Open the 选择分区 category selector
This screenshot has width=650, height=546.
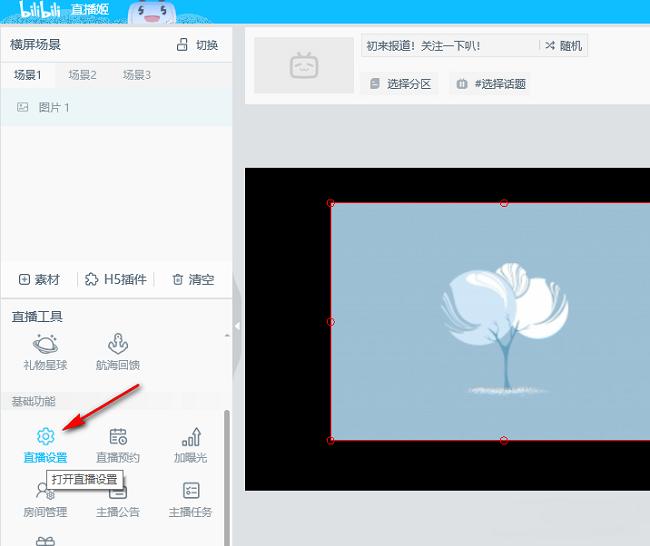click(x=399, y=84)
